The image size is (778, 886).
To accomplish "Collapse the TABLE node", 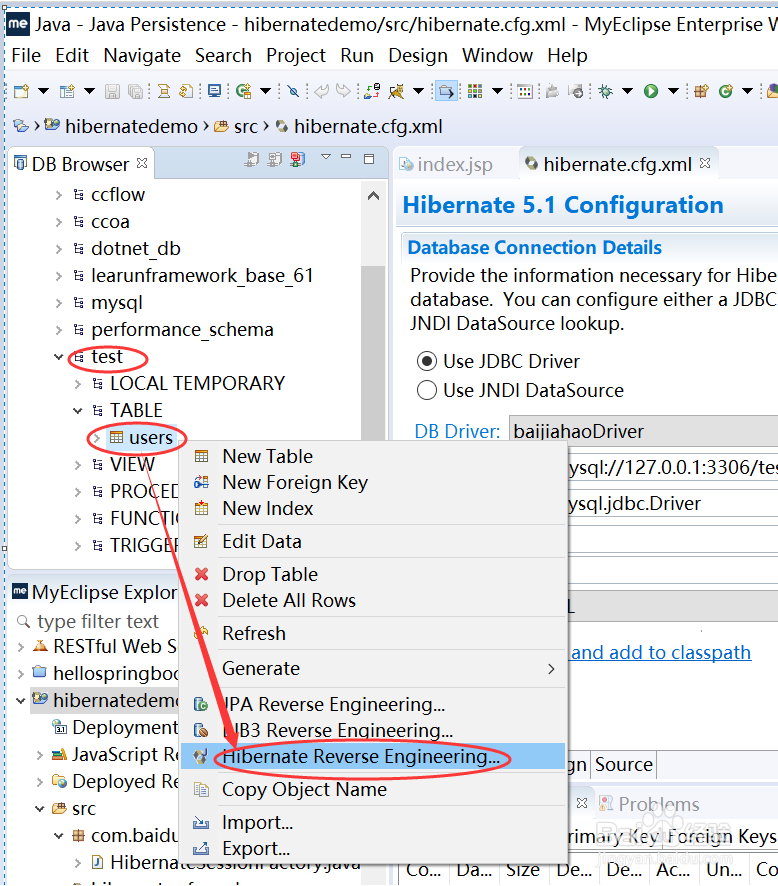I will click(78, 411).
